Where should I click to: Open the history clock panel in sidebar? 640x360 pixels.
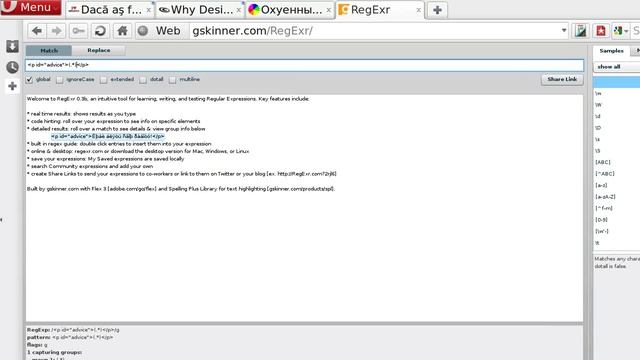point(12,67)
